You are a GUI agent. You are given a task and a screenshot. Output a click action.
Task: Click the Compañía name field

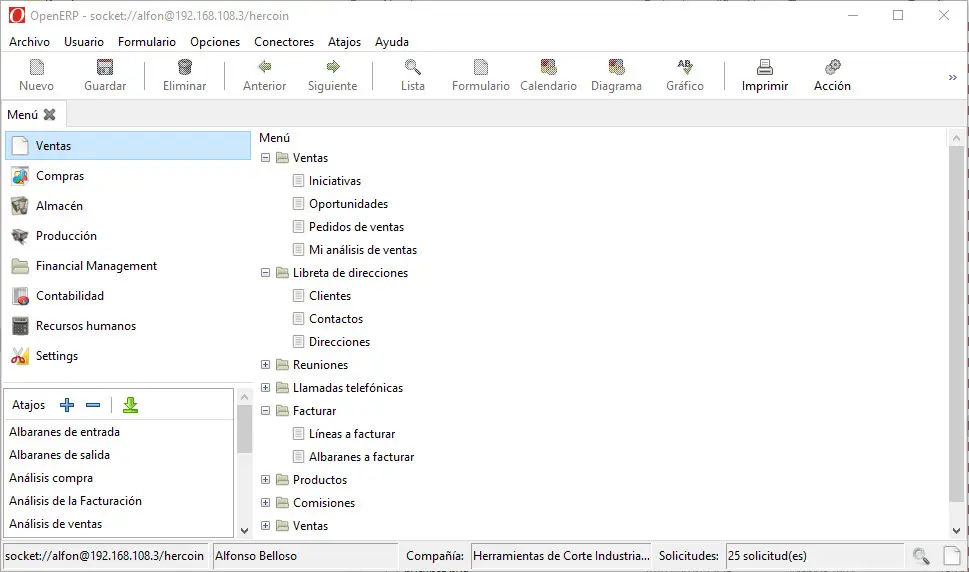coord(561,555)
